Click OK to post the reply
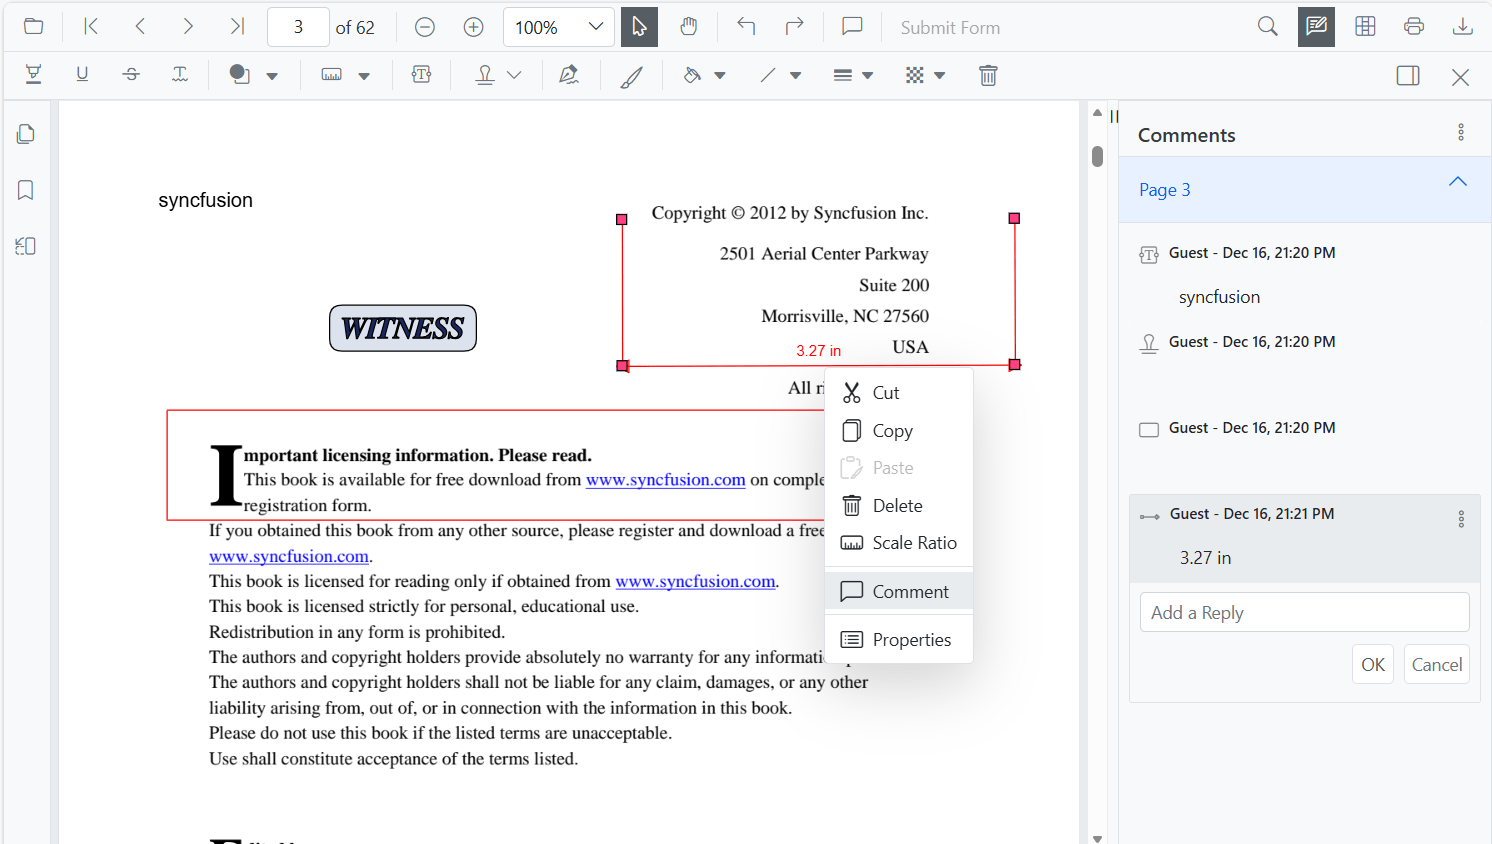The width and height of the screenshot is (1492, 844). point(1372,663)
